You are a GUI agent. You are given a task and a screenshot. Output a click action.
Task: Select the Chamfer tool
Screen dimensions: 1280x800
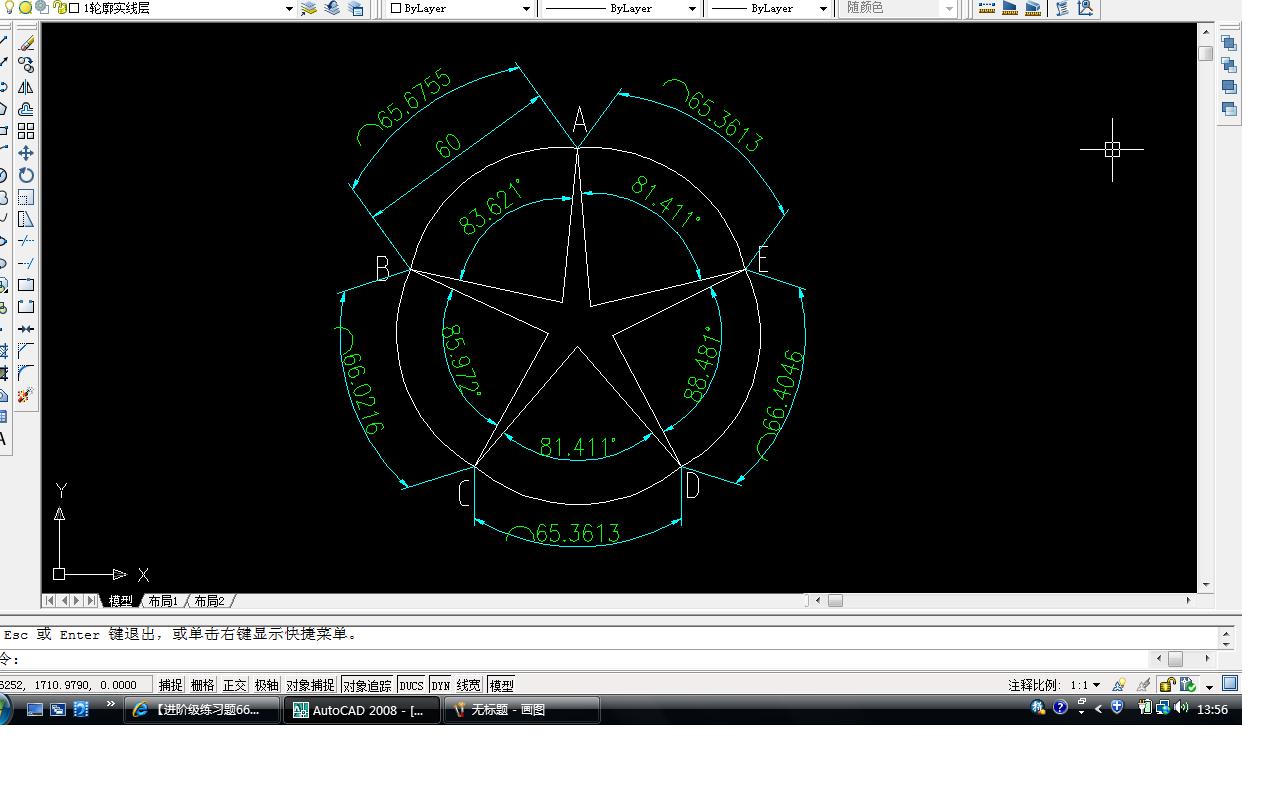pyautogui.click(x=26, y=351)
